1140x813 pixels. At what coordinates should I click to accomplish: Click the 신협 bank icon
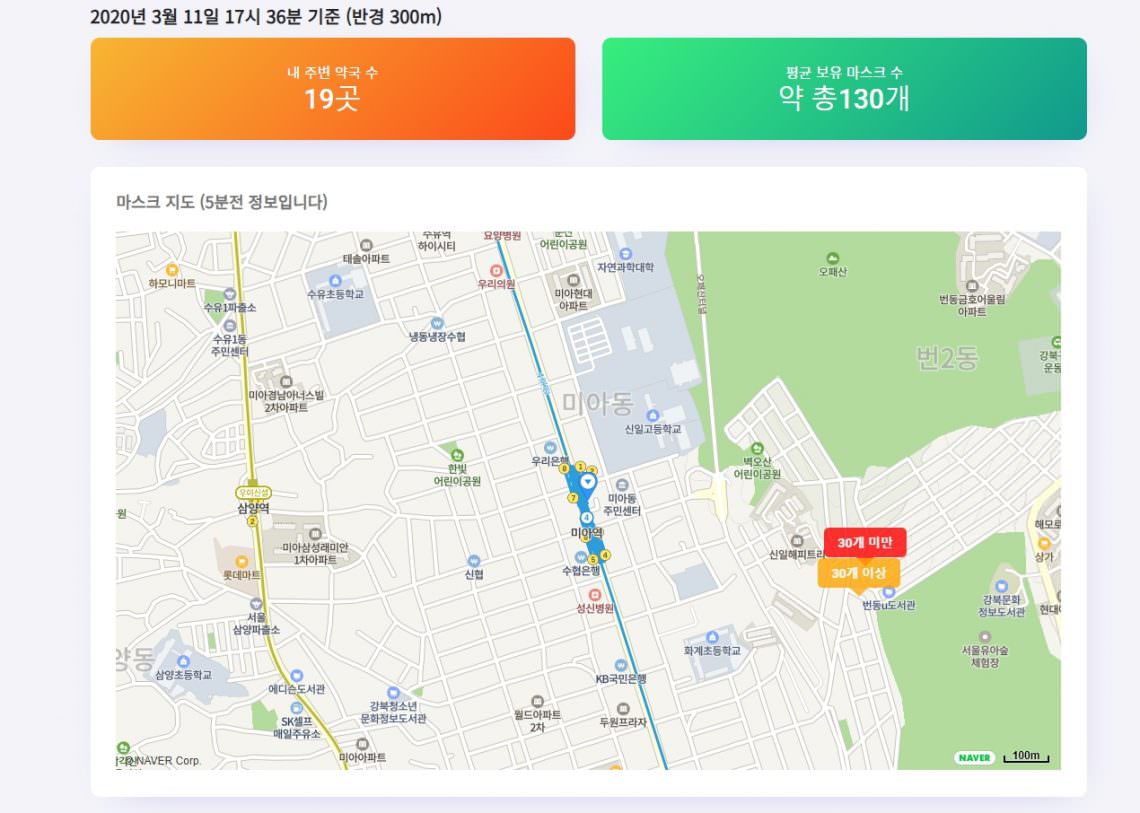pyautogui.click(x=474, y=561)
